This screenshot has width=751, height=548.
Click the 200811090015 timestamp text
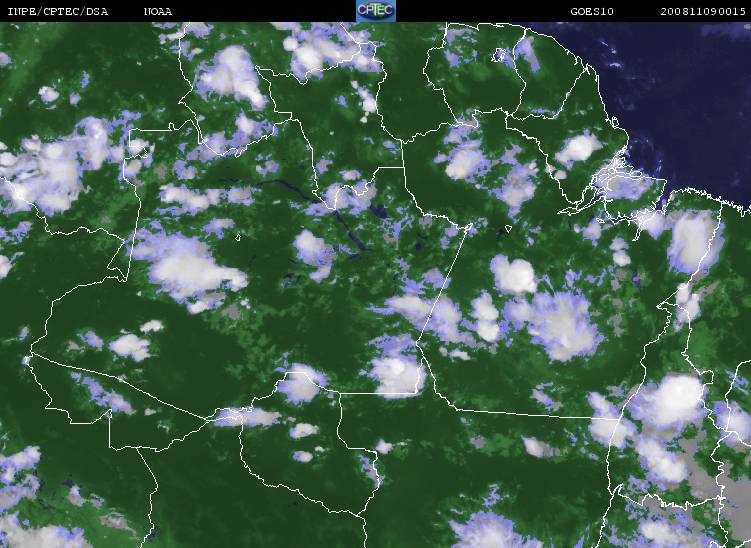click(x=703, y=11)
